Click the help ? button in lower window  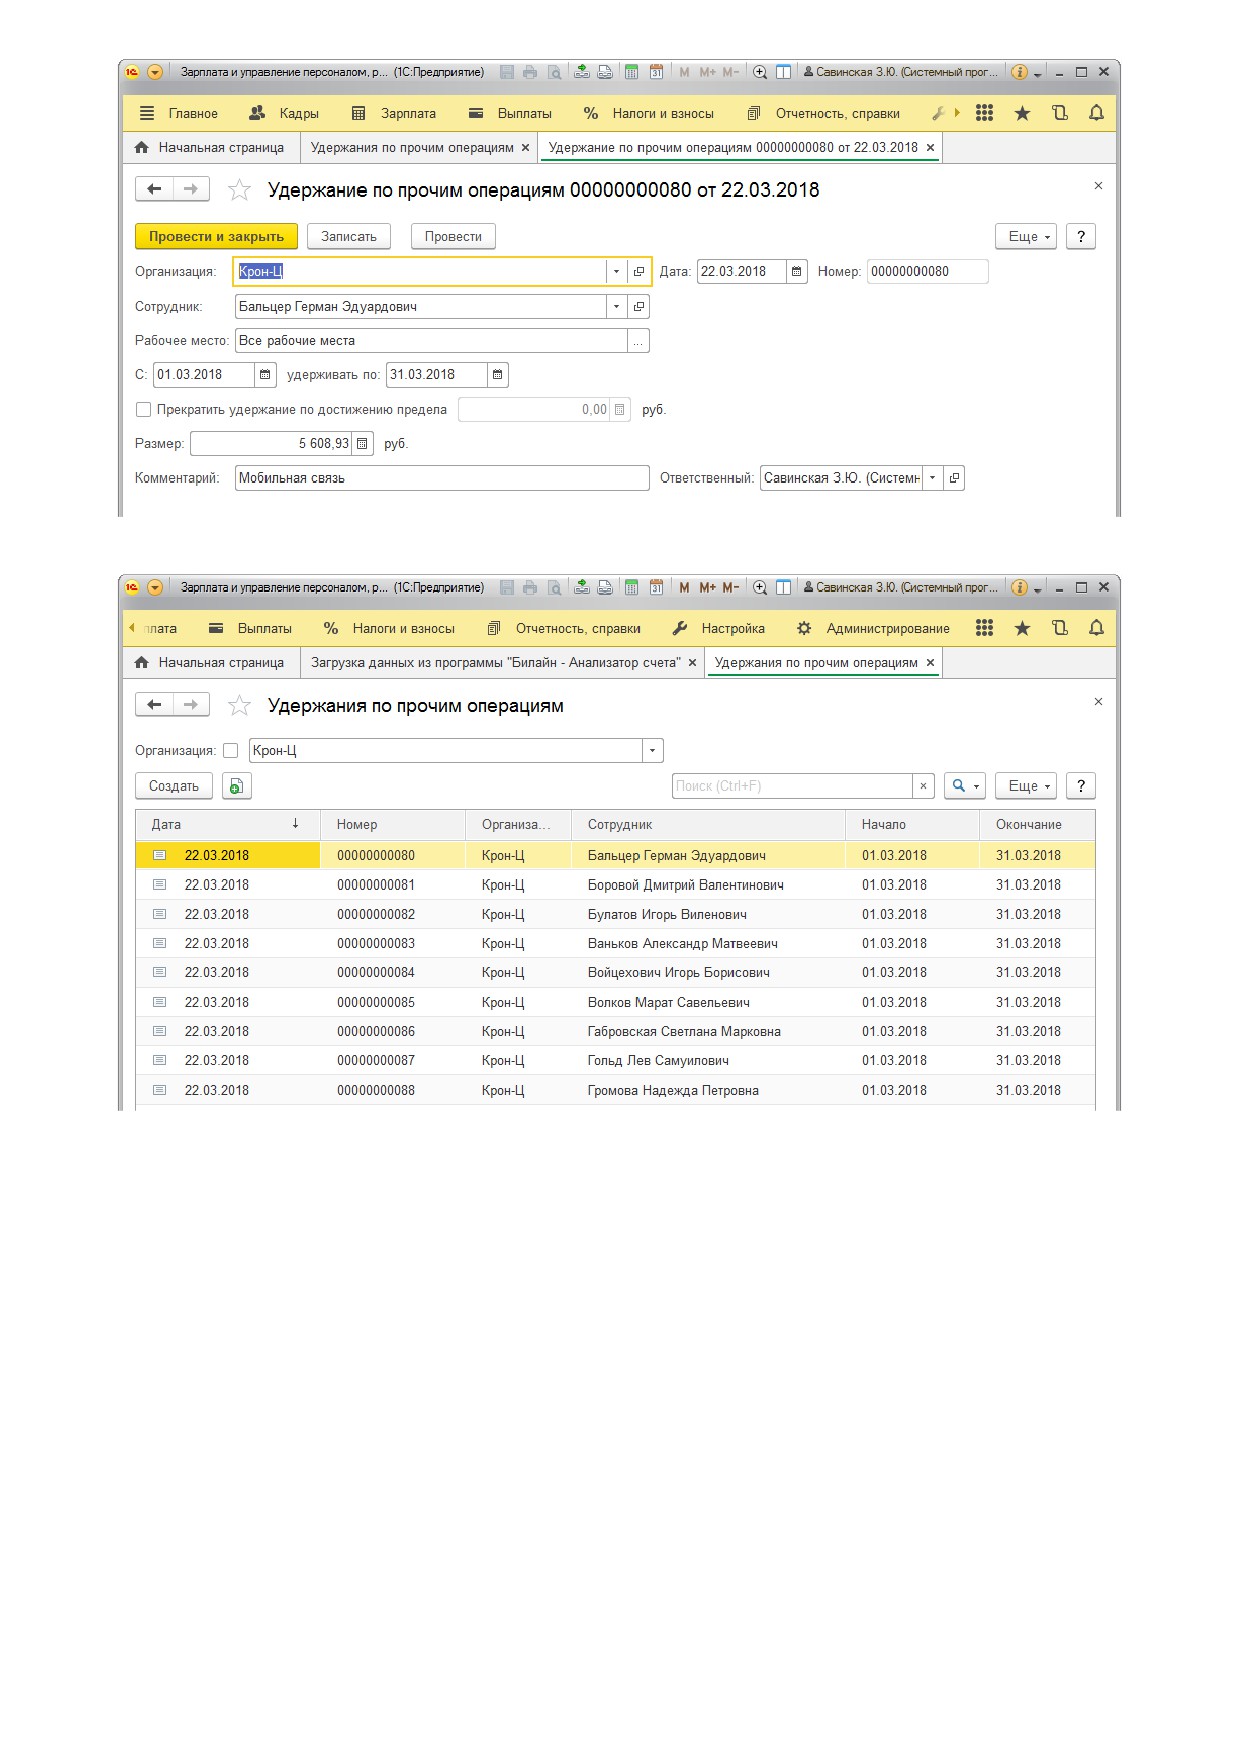coord(1081,786)
